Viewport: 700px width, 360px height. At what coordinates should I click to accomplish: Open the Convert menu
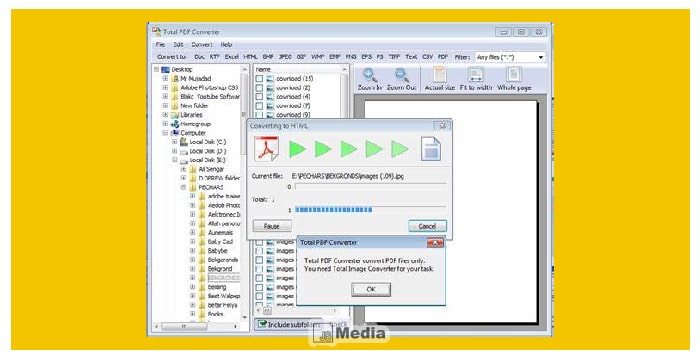click(202, 45)
